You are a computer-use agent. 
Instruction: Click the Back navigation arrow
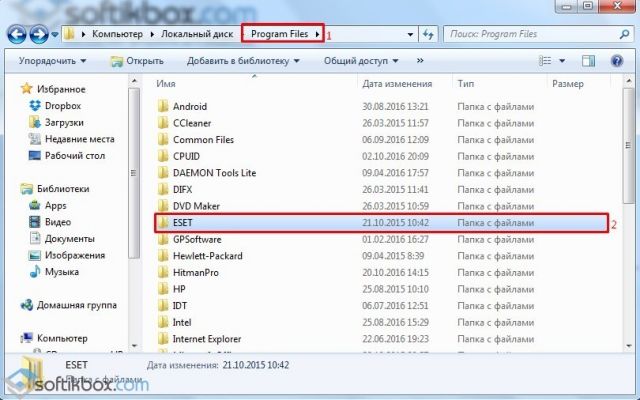(17, 34)
